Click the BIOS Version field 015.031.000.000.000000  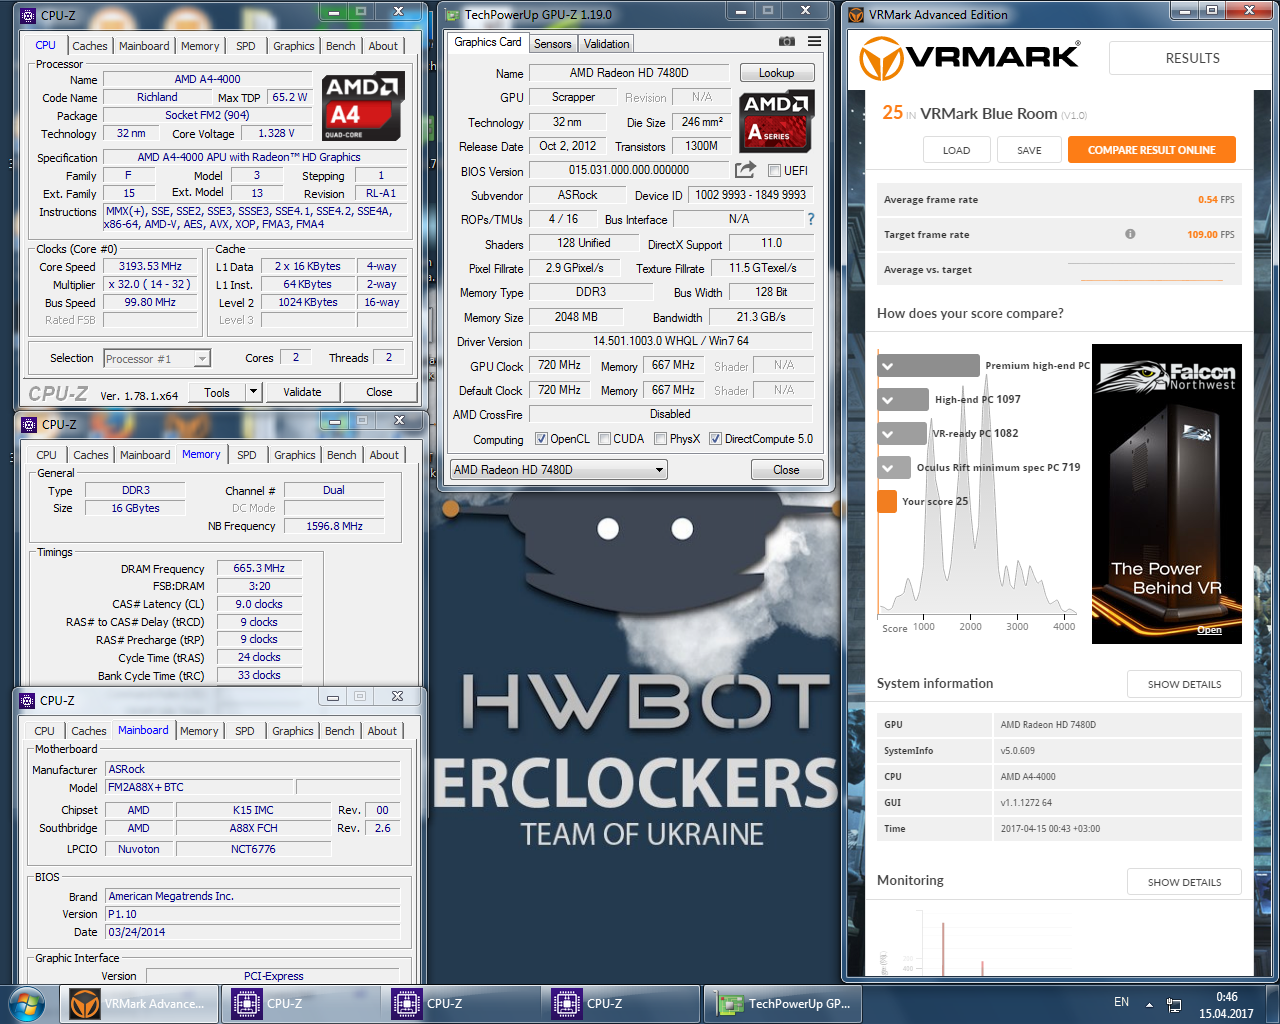coord(629,170)
